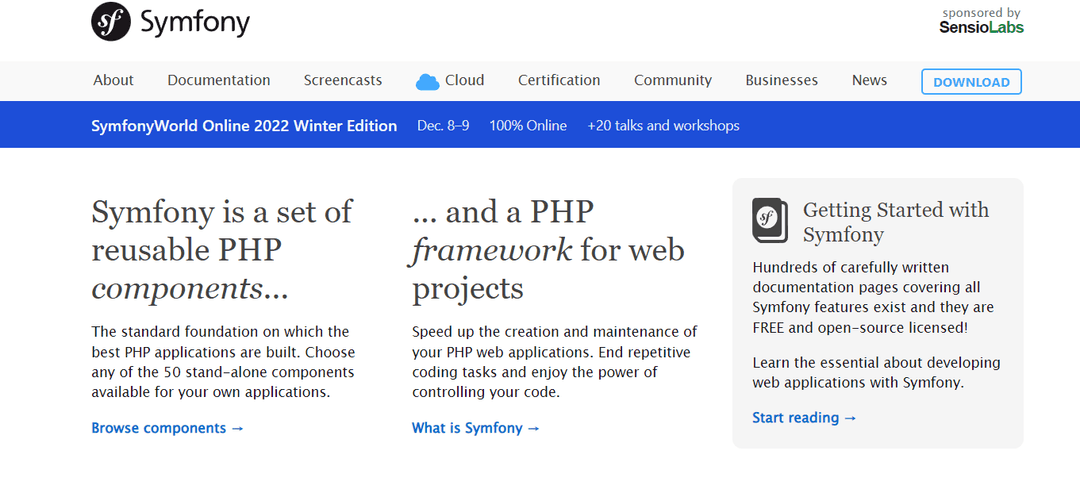Click the blue cloud icon in navigation
The height and width of the screenshot is (479, 1080).
point(428,81)
